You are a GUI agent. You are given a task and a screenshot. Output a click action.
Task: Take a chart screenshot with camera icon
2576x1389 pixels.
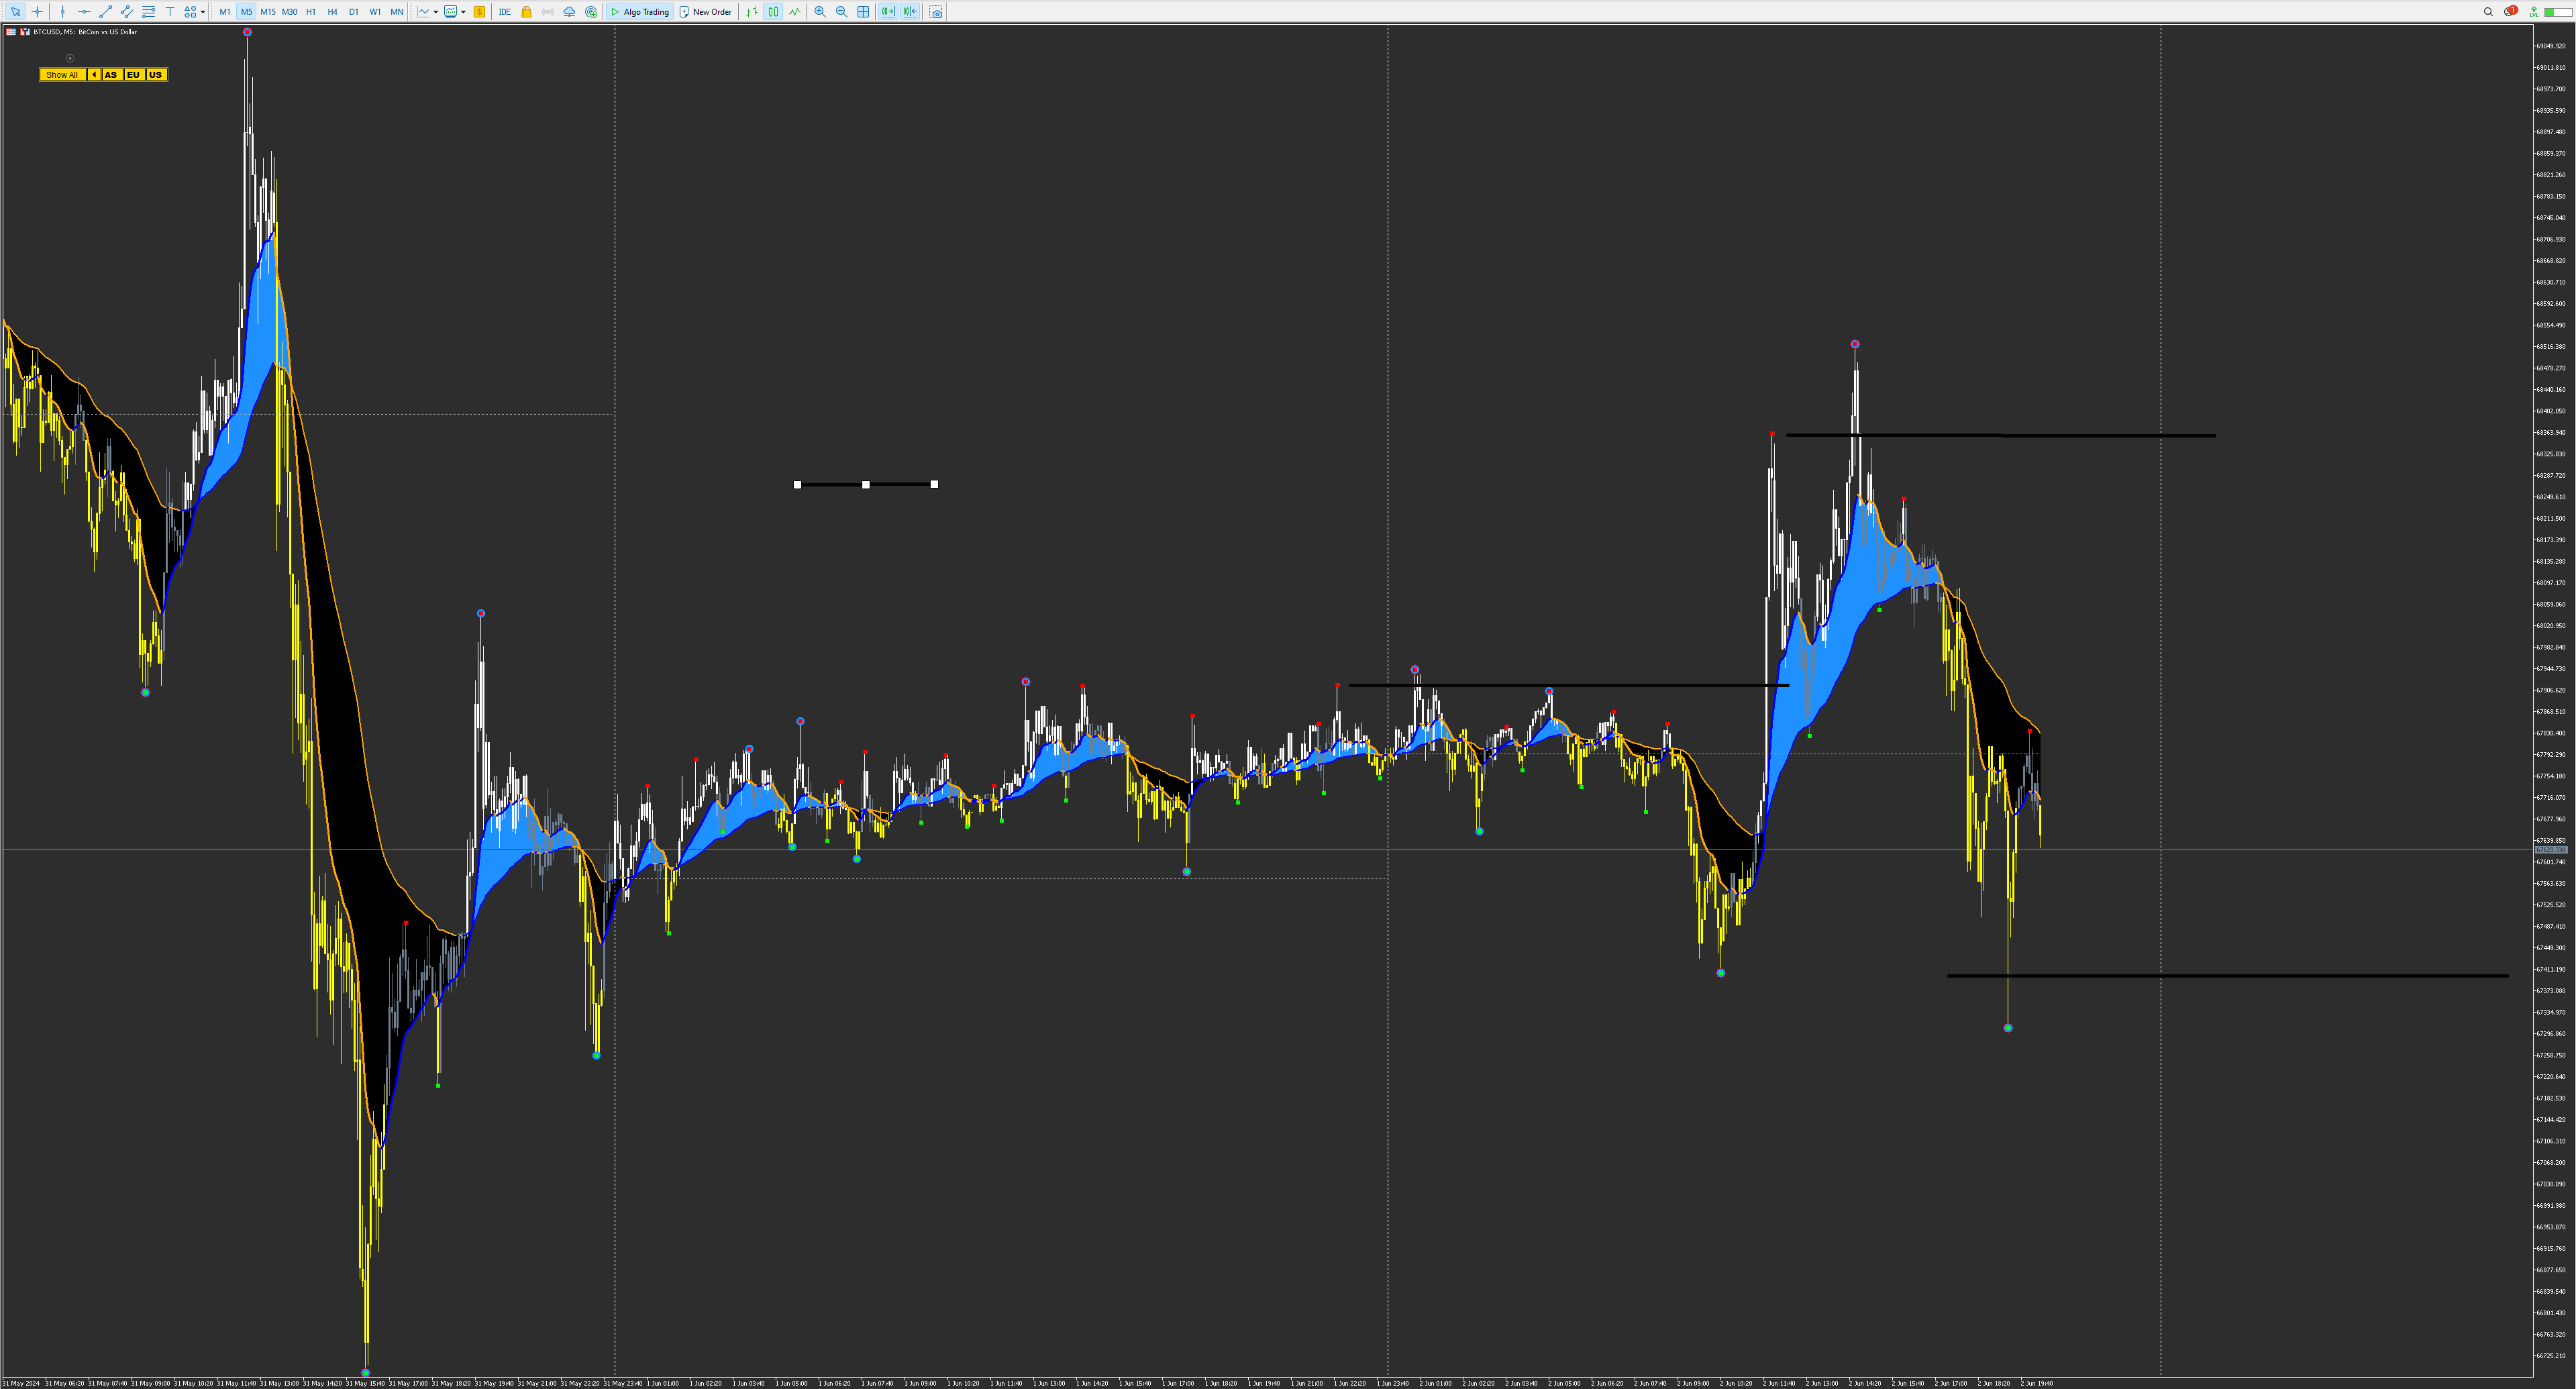tap(936, 12)
